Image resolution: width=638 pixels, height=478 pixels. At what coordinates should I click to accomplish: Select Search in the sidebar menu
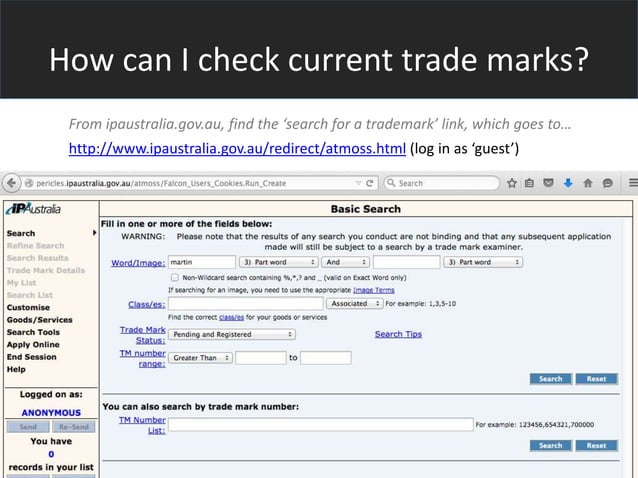click(x=21, y=233)
